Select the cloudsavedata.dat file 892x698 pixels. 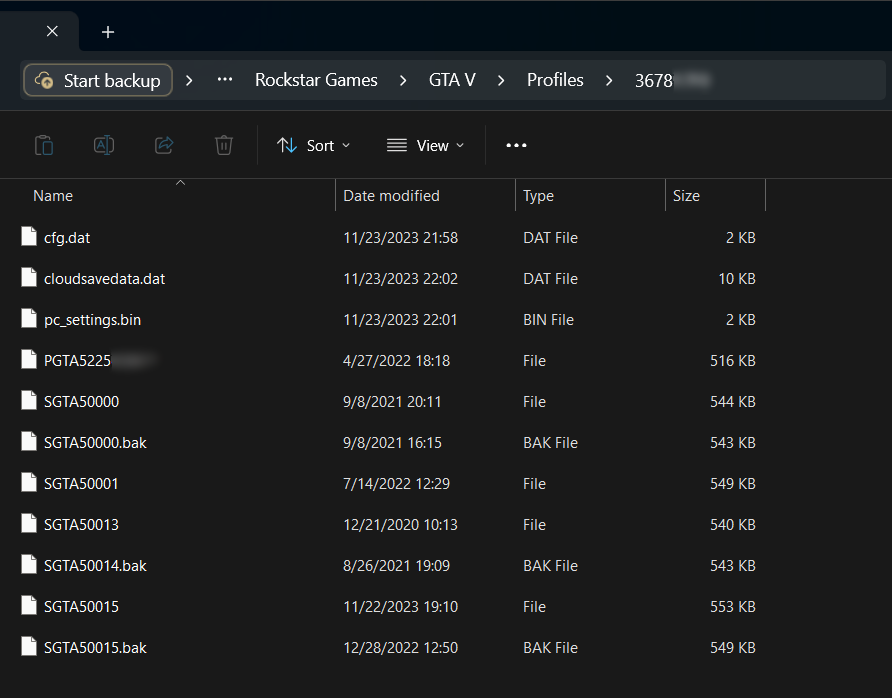point(104,279)
